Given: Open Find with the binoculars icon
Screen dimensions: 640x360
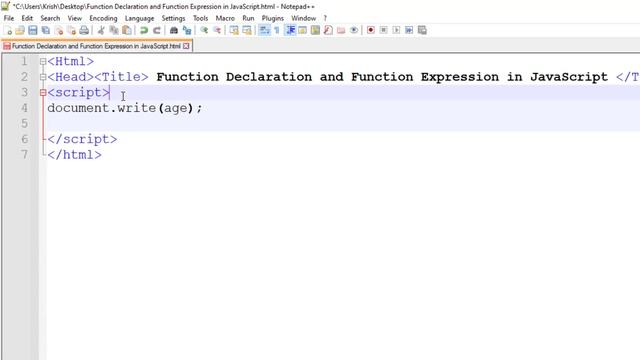Looking at the screenshot, I should click(x=173, y=30).
